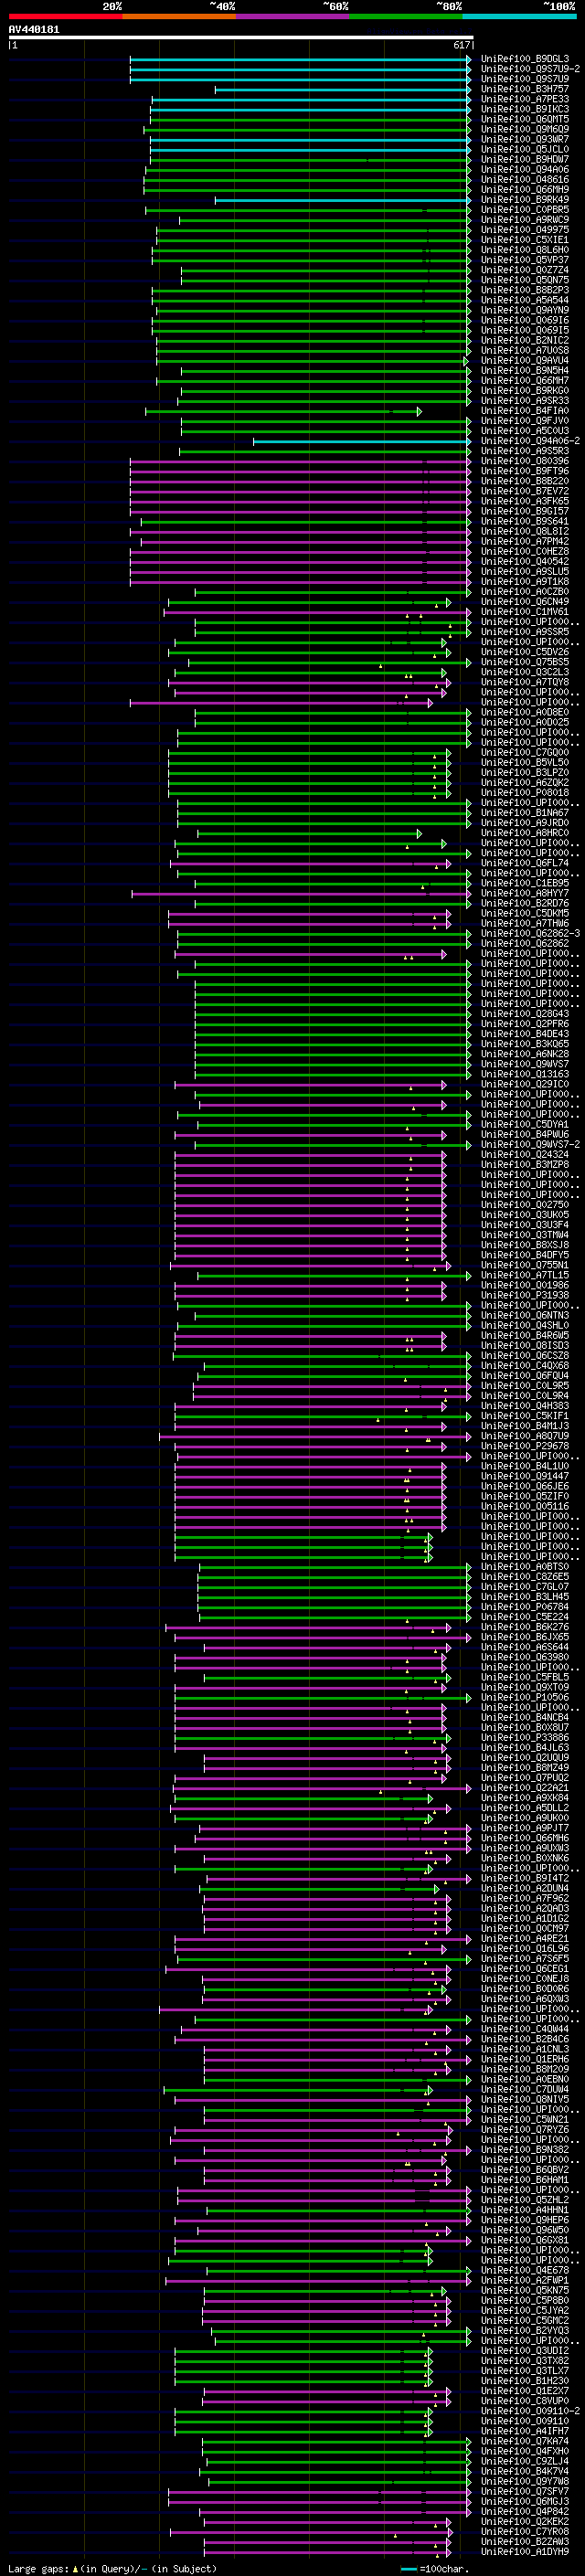
Task: Click the red 20% identity legend segment
Action: (65, 16)
